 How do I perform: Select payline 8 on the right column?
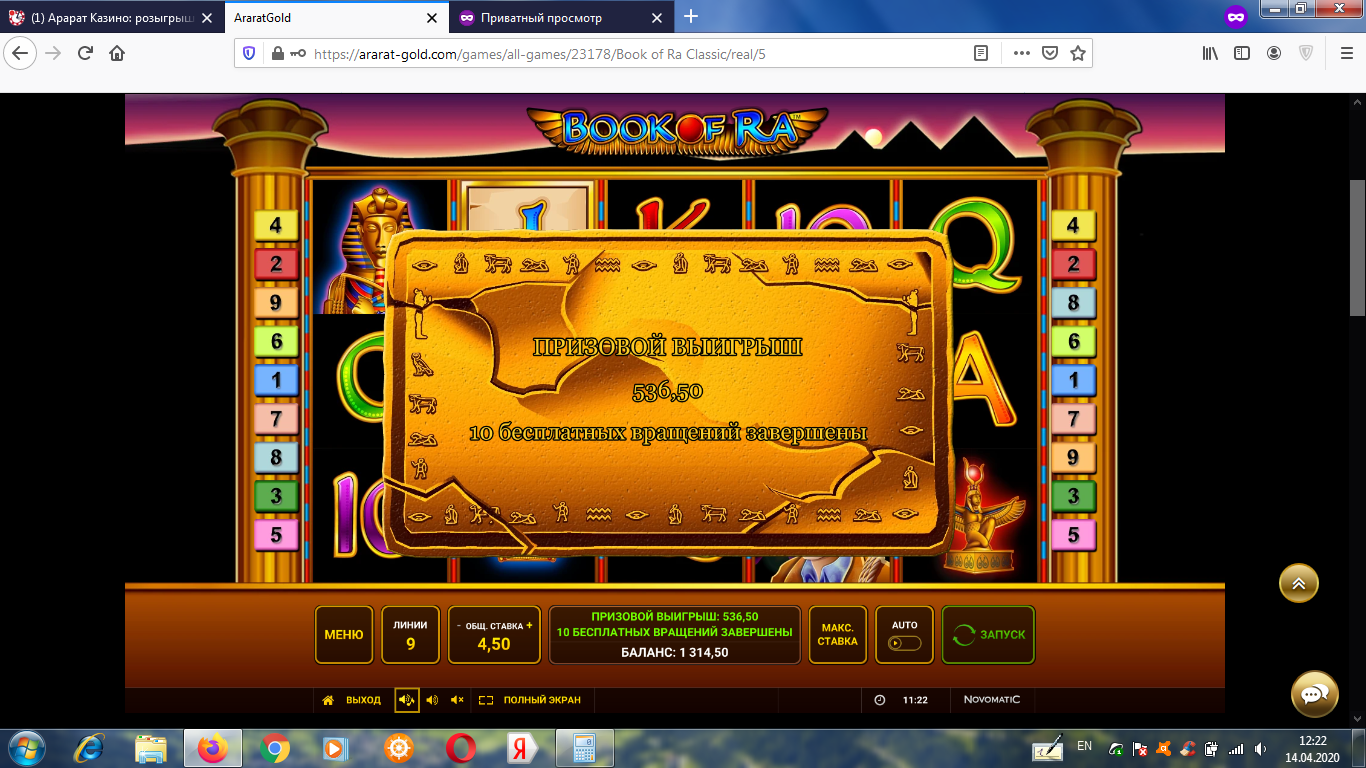1073,303
